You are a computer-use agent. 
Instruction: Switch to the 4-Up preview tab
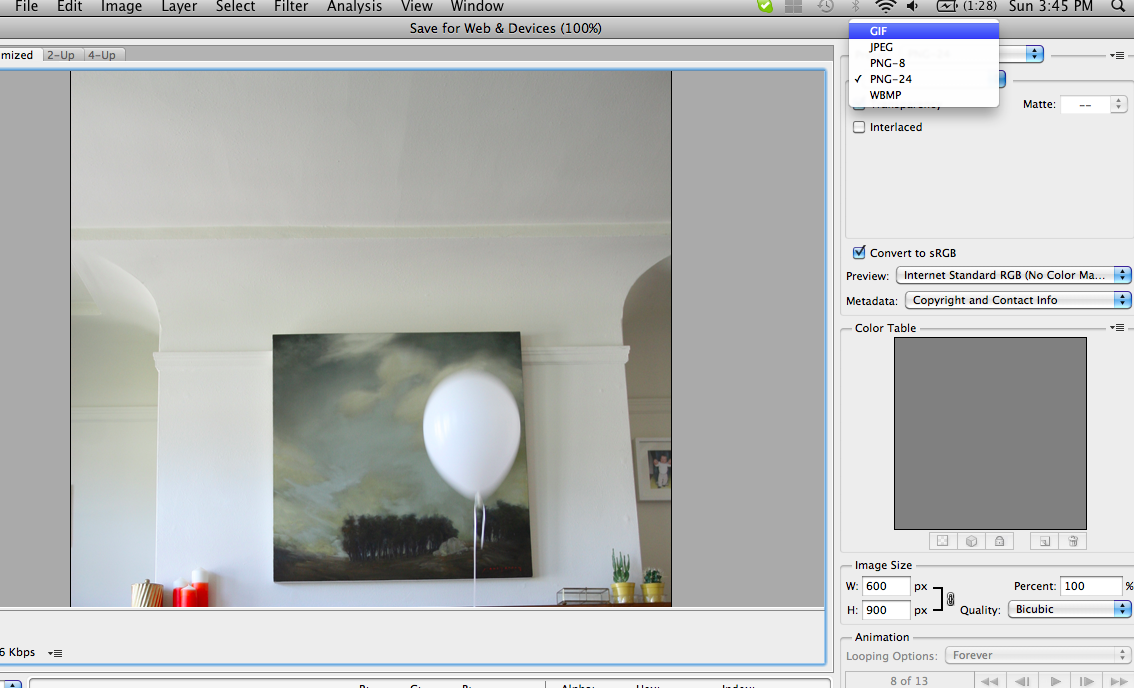(x=102, y=55)
